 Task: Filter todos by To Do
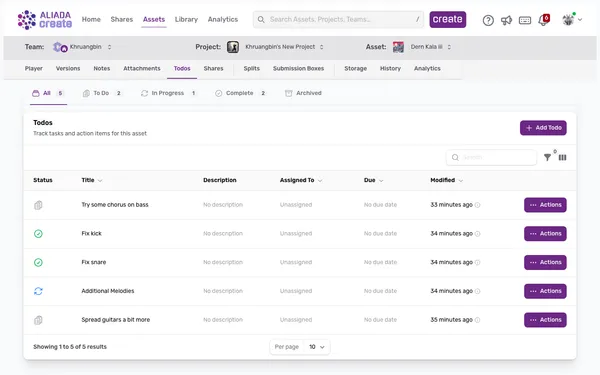(x=102, y=93)
